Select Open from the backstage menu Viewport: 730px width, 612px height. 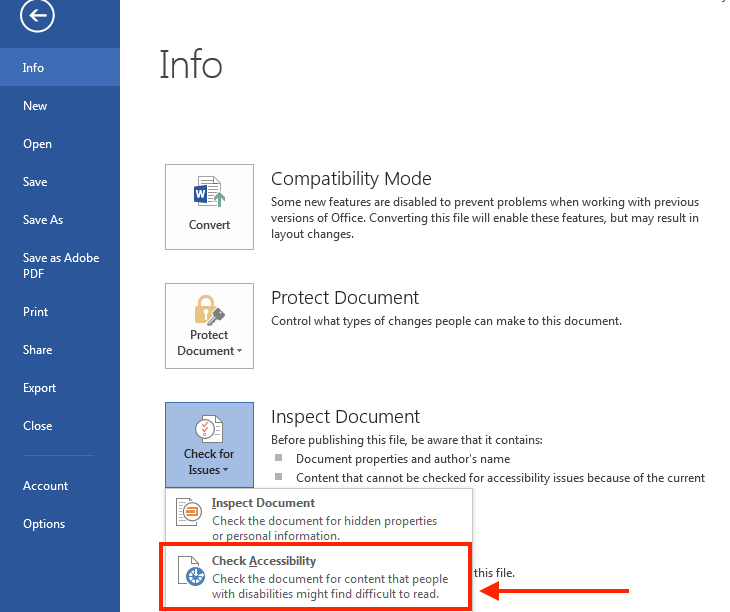click(37, 144)
